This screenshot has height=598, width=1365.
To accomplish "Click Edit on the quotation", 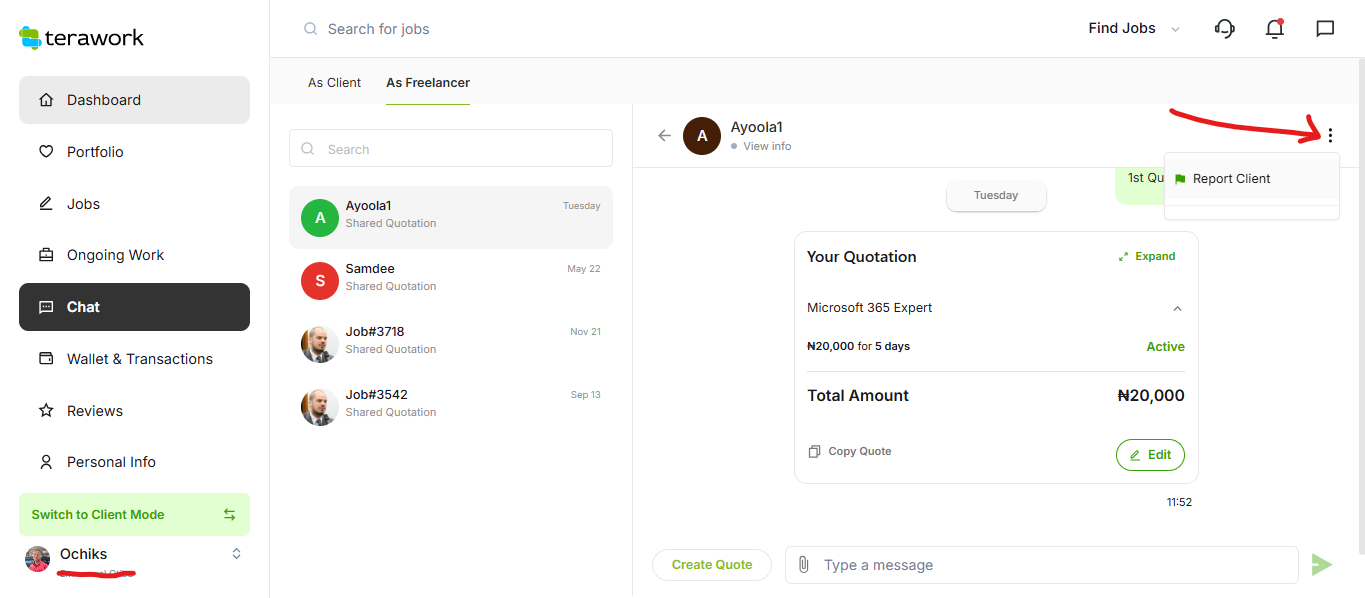I will point(1150,455).
